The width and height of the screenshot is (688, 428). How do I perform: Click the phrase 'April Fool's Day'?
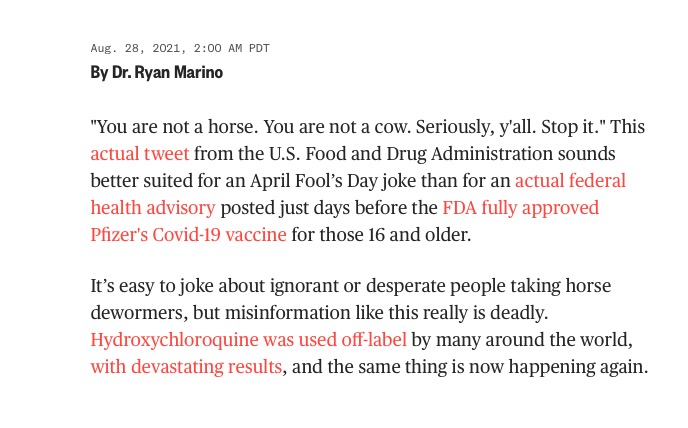pyautogui.click(x=314, y=181)
